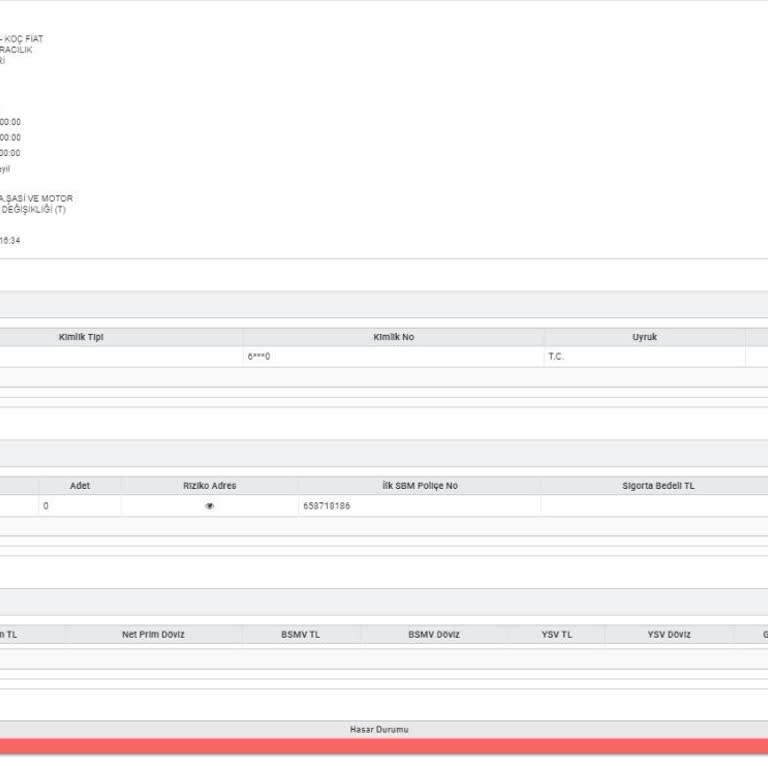This screenshot has width=768, height=768.
Task: Click the 16:34 time value
Action: coord(10,240)
